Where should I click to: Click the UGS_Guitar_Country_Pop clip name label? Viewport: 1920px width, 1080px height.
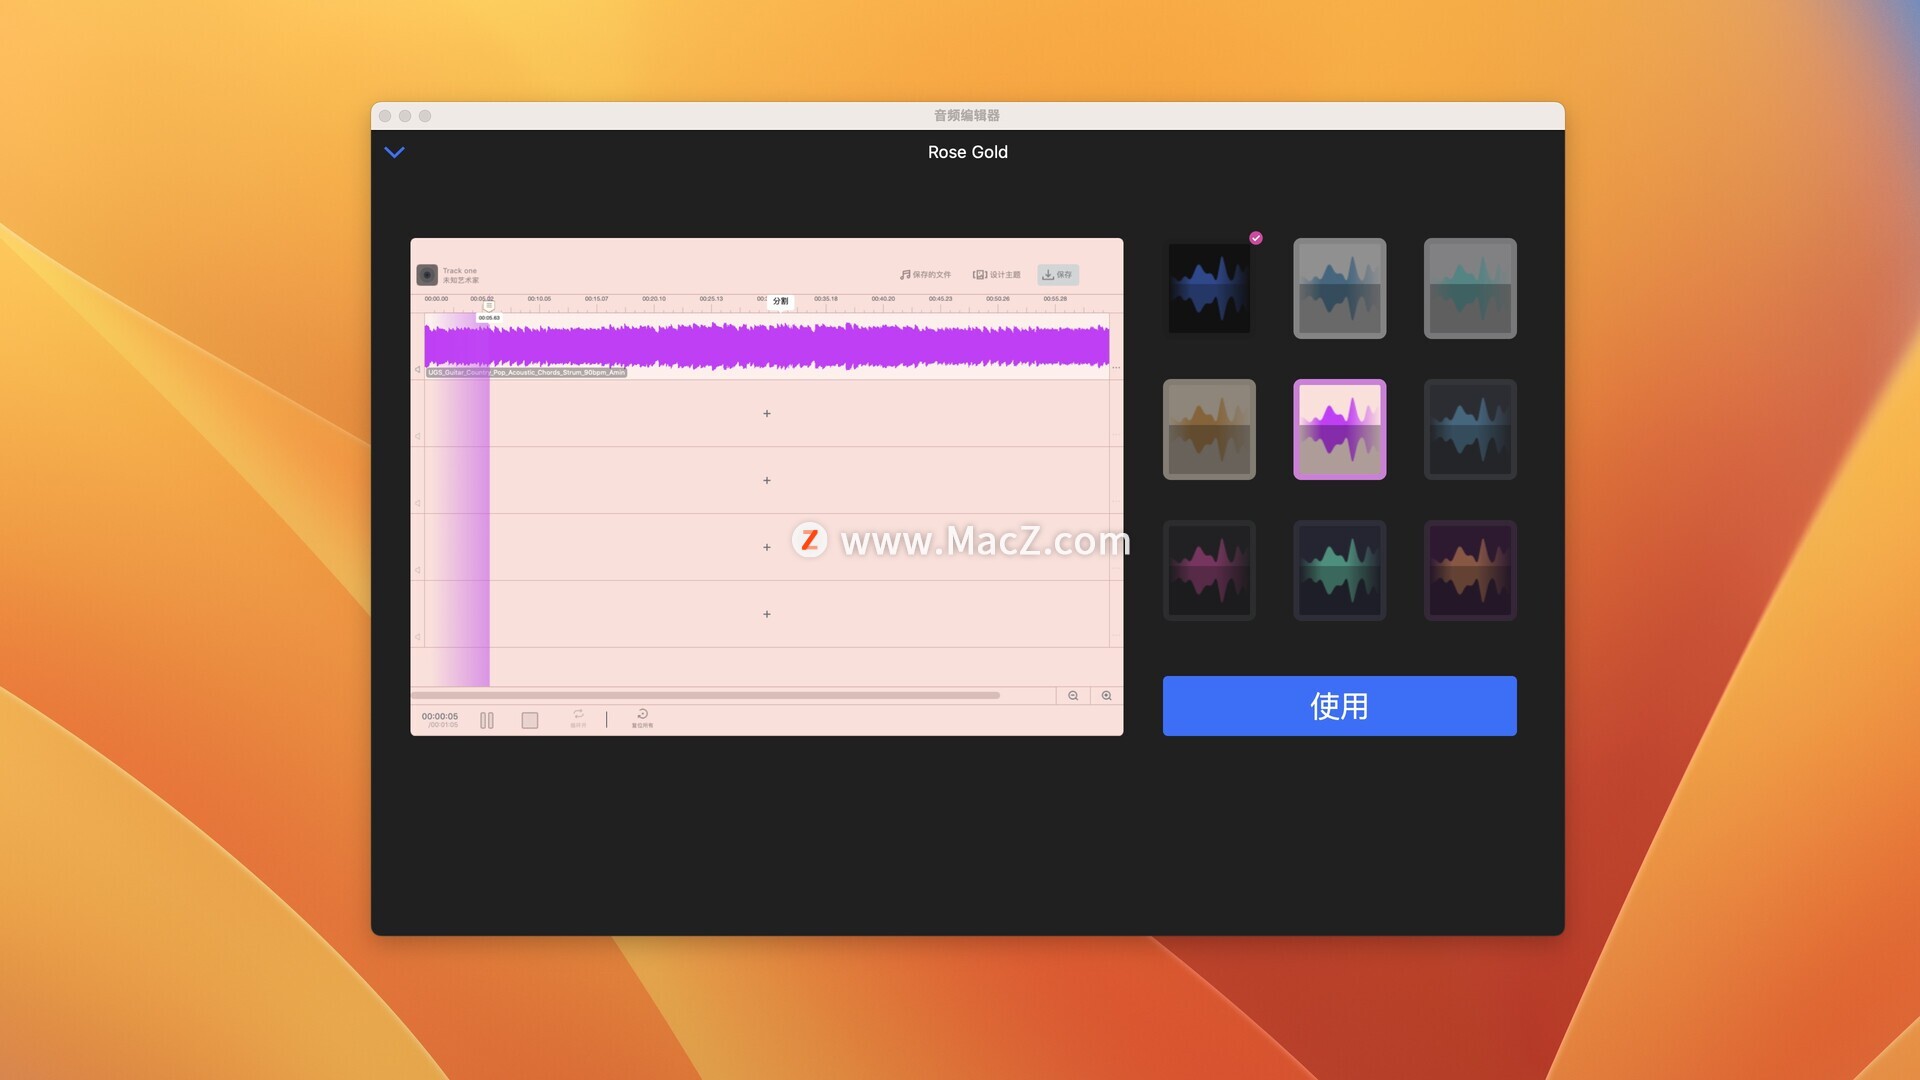pos(526,372)
